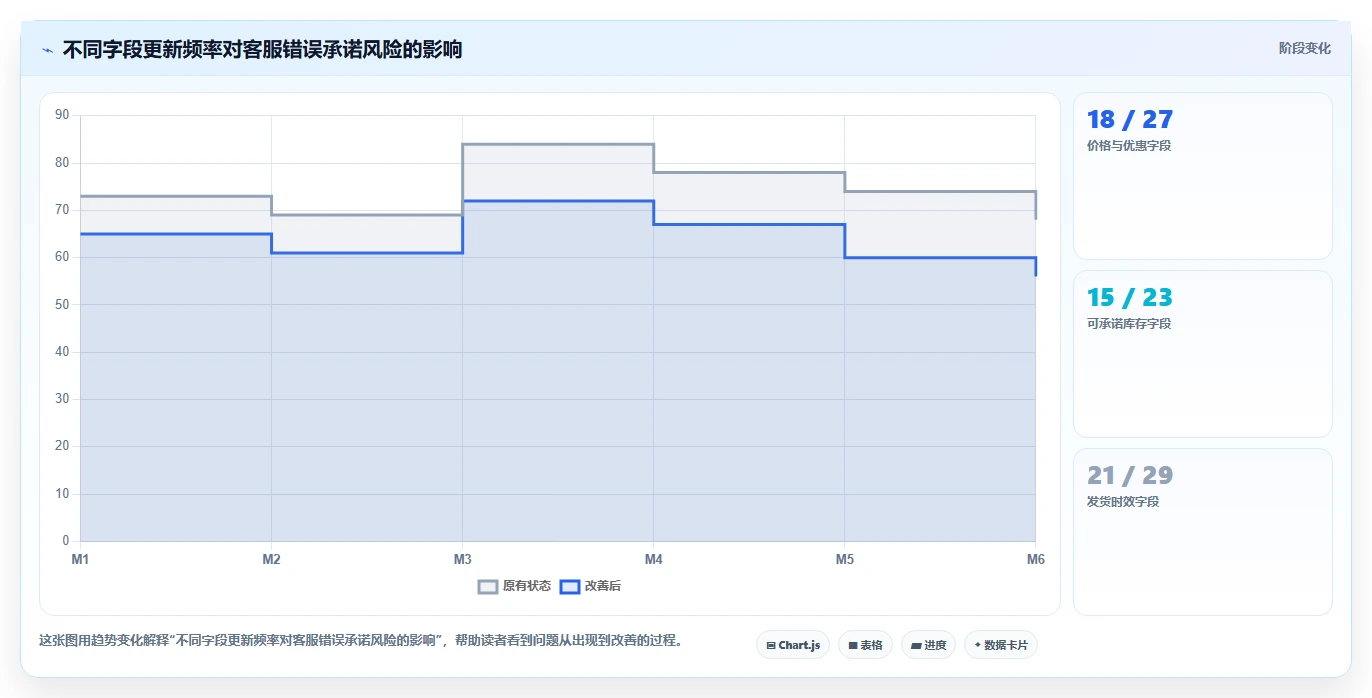Click the lightning icon beside the title
This screenshot has width=1372, height=698.
tap(47, 49)
